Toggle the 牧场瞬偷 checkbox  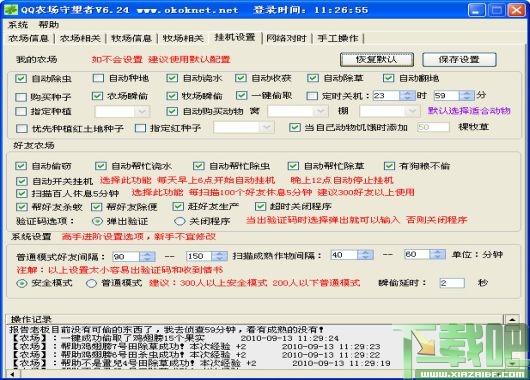[x=172, y=96]
